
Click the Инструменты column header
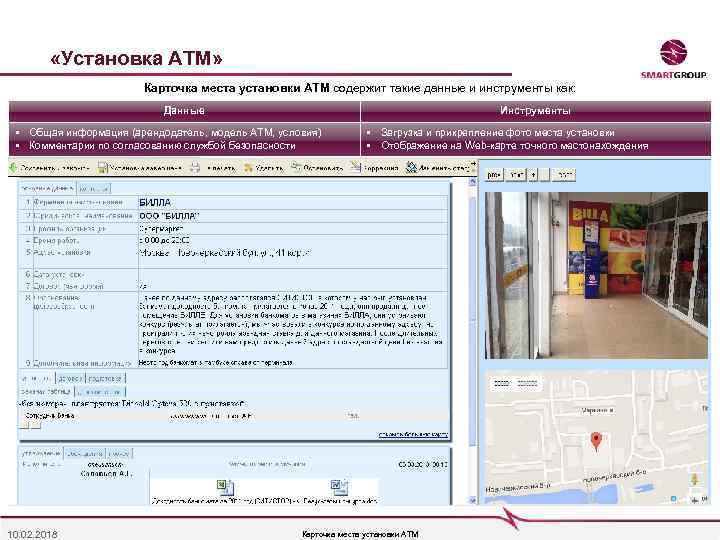pyautogui.click(x=535, y=111)
